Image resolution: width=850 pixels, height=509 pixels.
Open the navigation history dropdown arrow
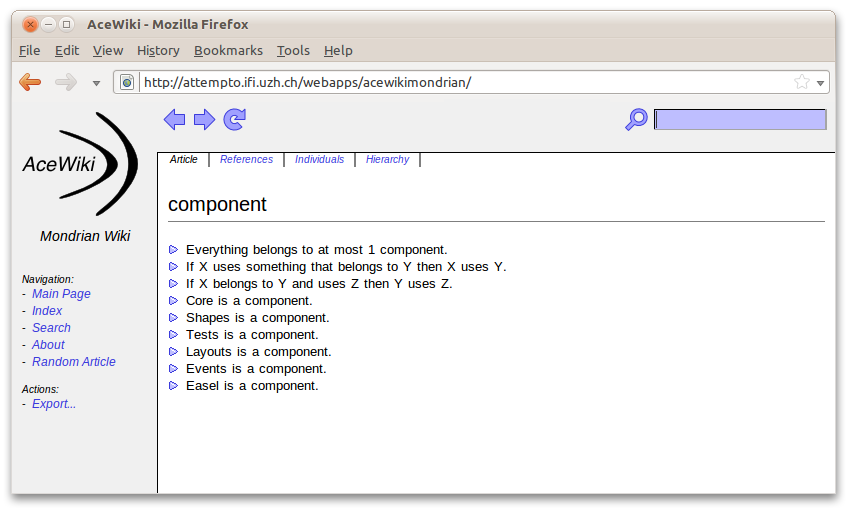click(96, 83)
